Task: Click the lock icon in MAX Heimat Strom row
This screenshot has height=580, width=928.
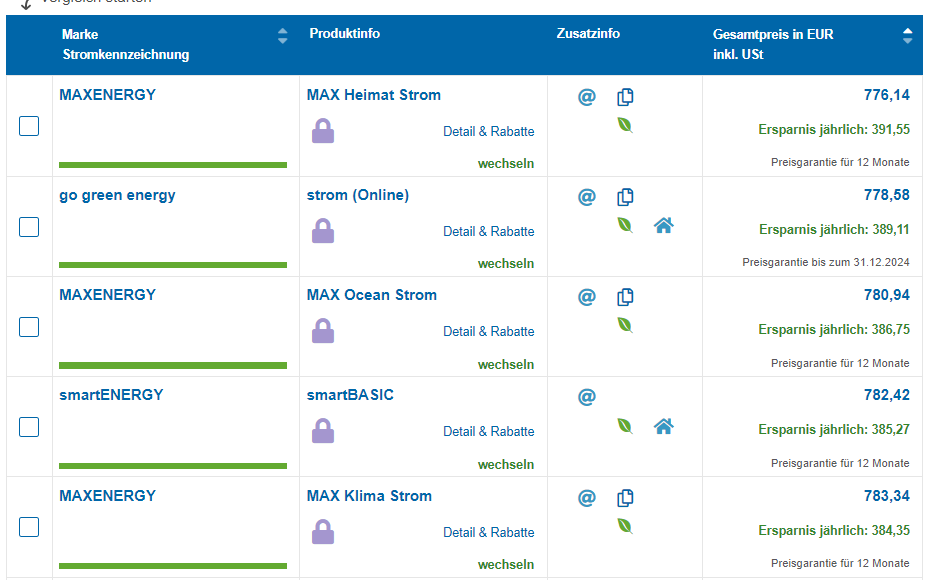Action: point(323,131)
